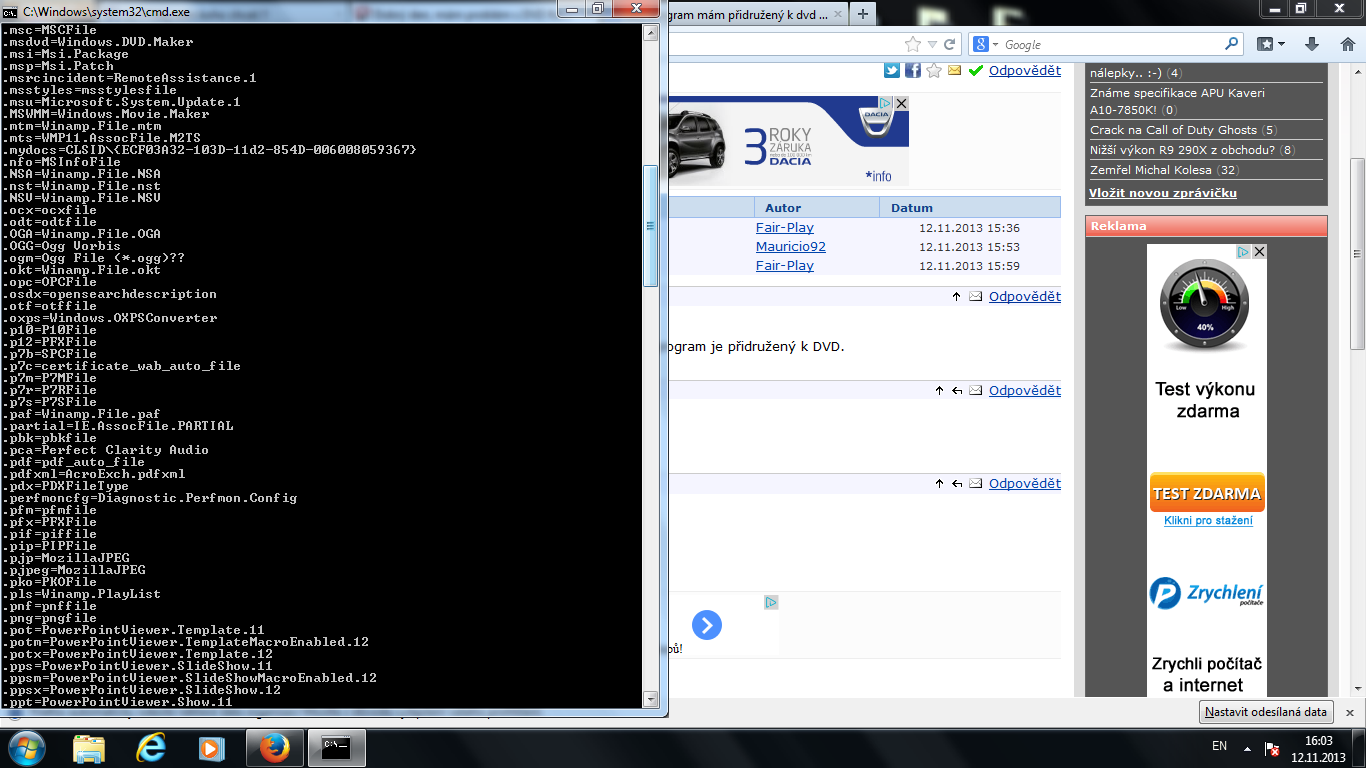This screenshot has height=768, width=1366.
Task: Select the EN language indicator
Action: 1219,746
